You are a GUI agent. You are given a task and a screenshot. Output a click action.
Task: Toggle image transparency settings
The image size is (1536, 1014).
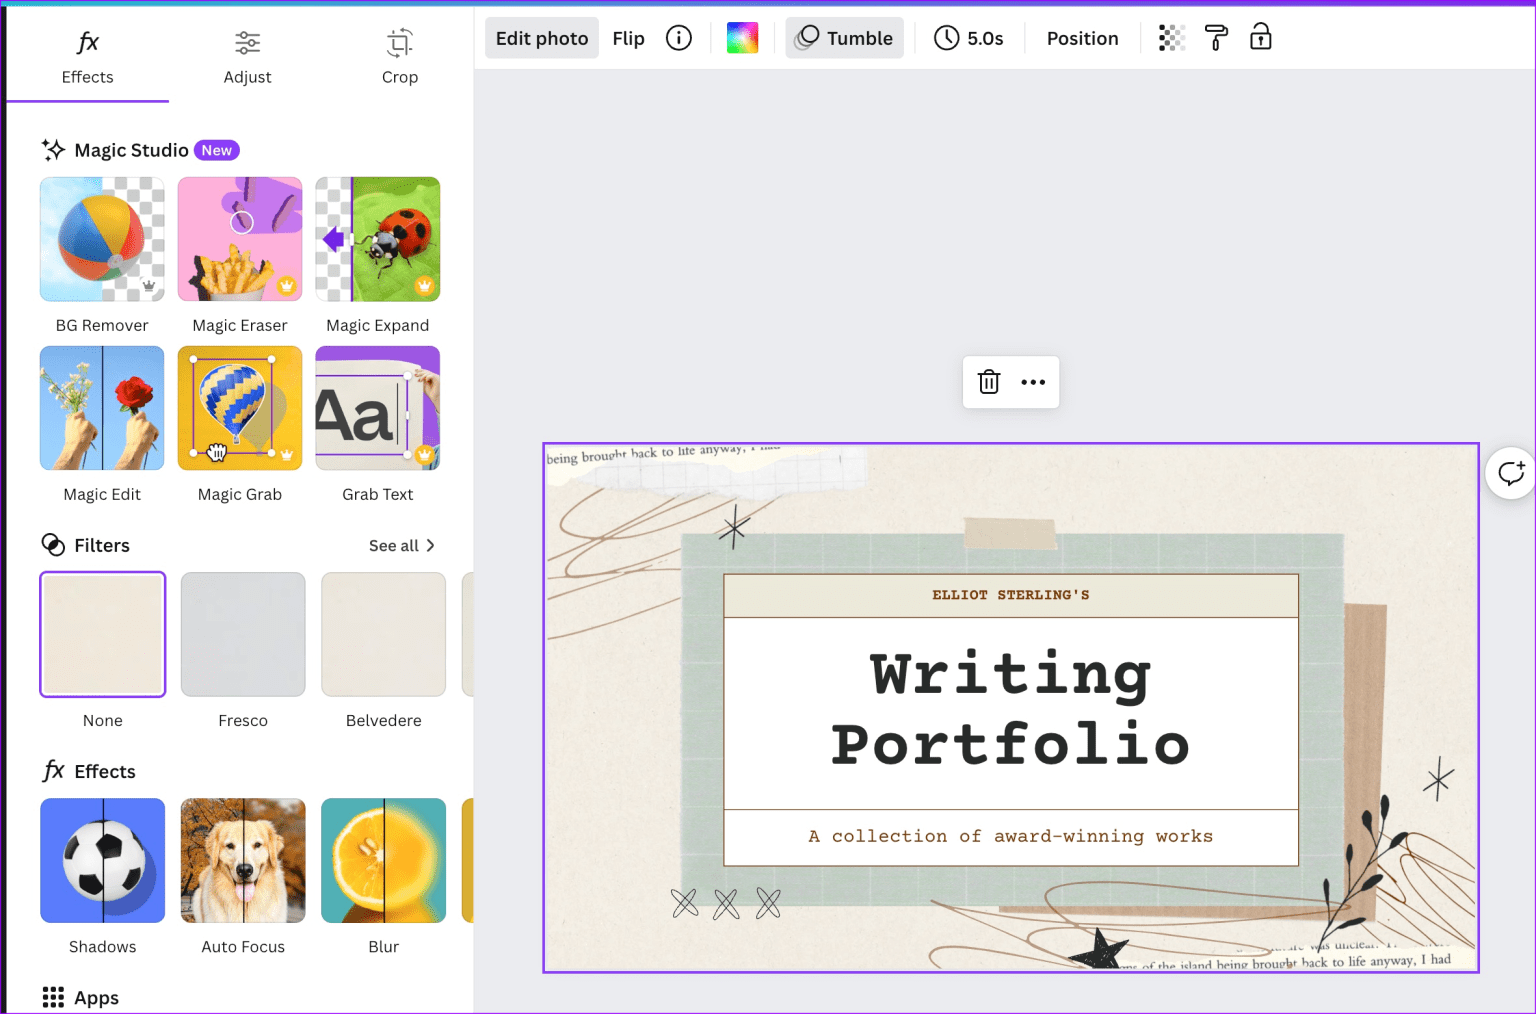coord(1171,37)
